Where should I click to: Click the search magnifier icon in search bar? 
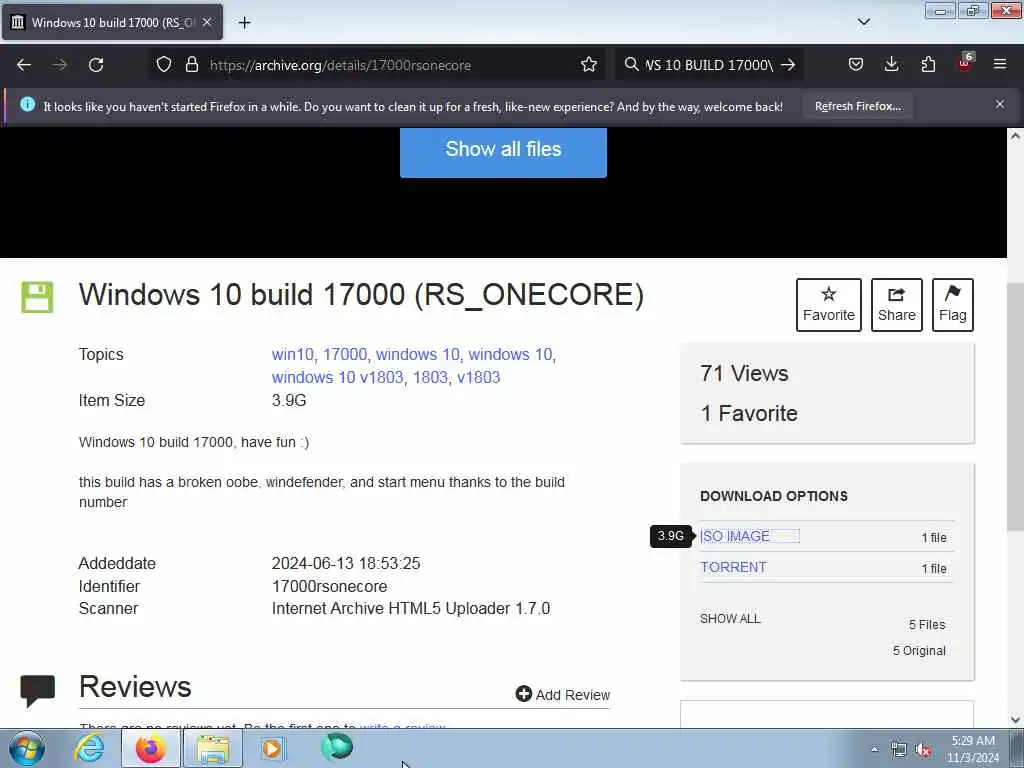pyautogui.click(x=631, y=65)
